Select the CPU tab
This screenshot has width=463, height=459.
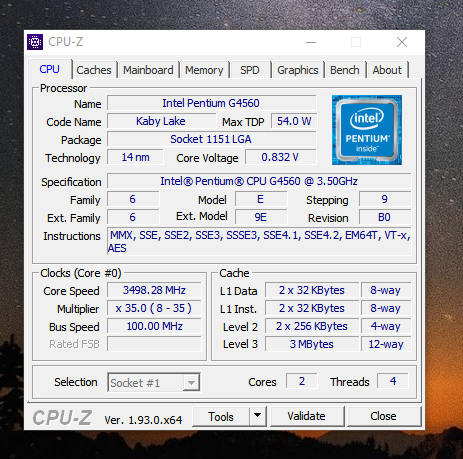(x=49, y=69)
